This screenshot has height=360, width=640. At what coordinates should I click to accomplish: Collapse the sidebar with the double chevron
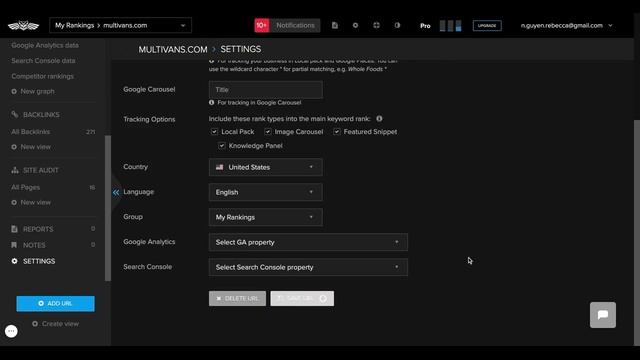click(116, 192)
